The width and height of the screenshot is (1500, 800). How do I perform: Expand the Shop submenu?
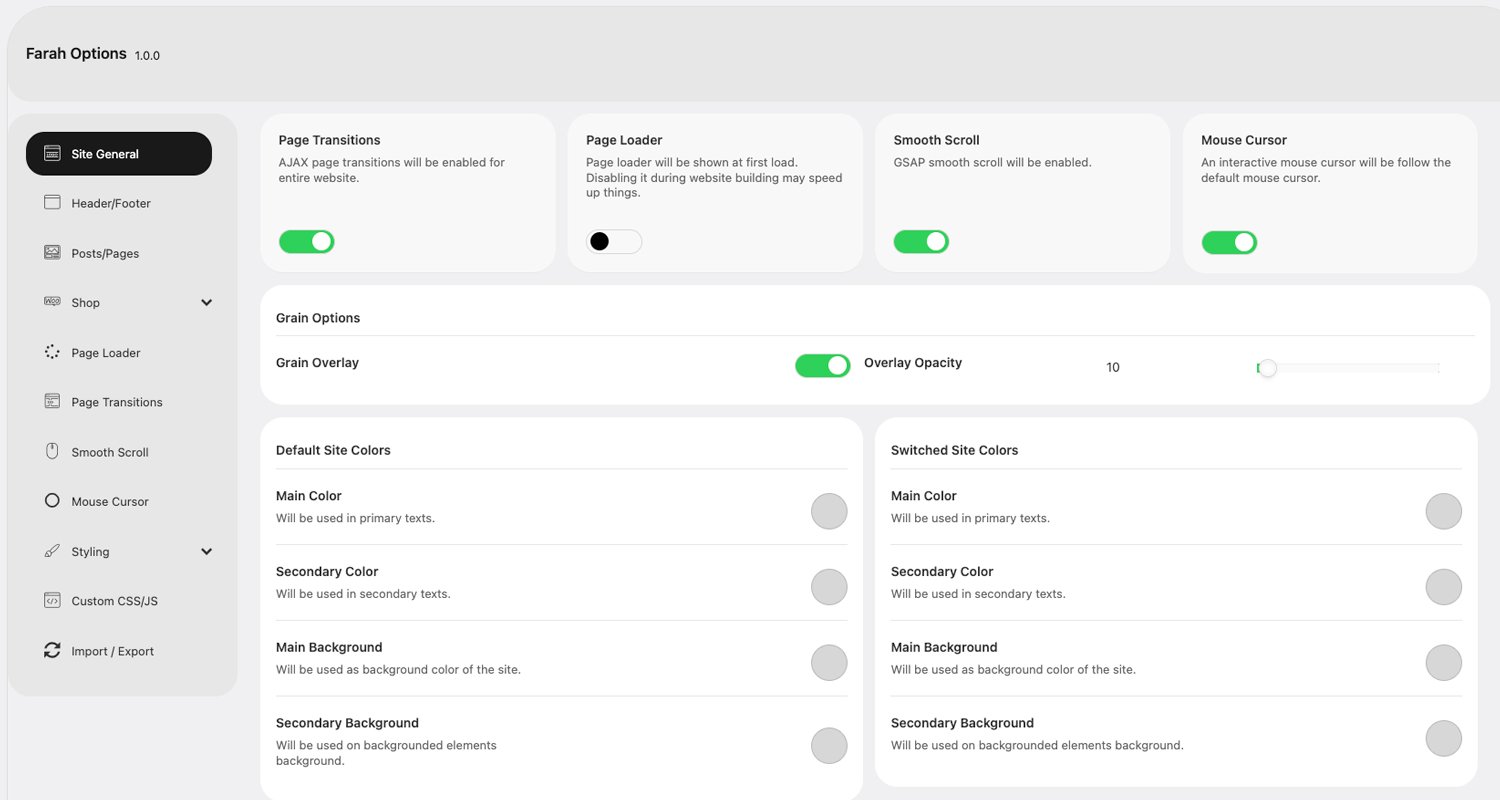point(207,302)
